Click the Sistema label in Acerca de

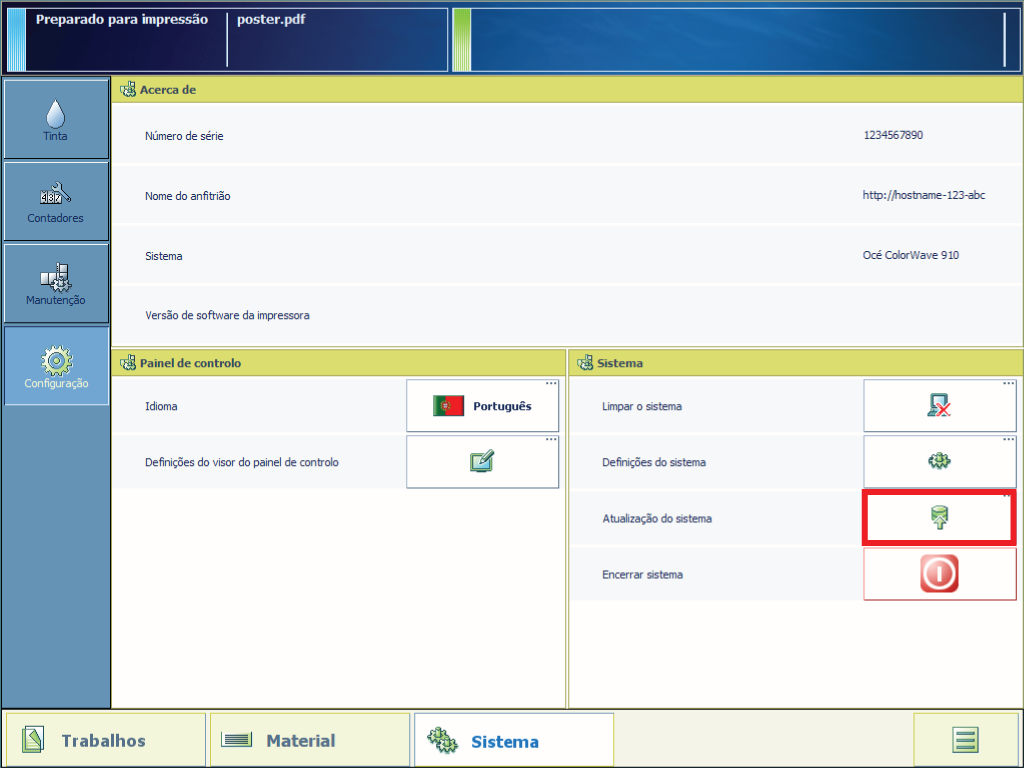point(163,256)
